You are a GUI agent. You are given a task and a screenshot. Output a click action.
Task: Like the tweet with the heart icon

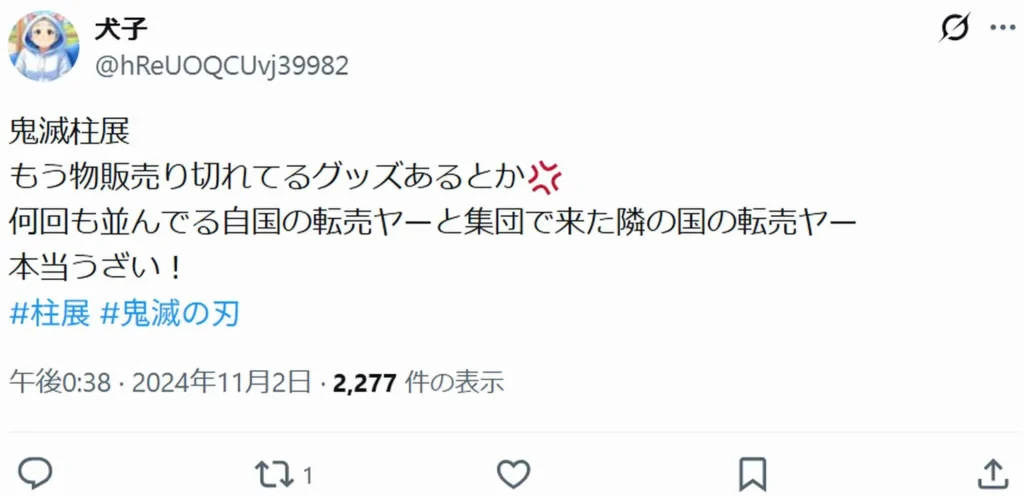[x=513, y=474]
